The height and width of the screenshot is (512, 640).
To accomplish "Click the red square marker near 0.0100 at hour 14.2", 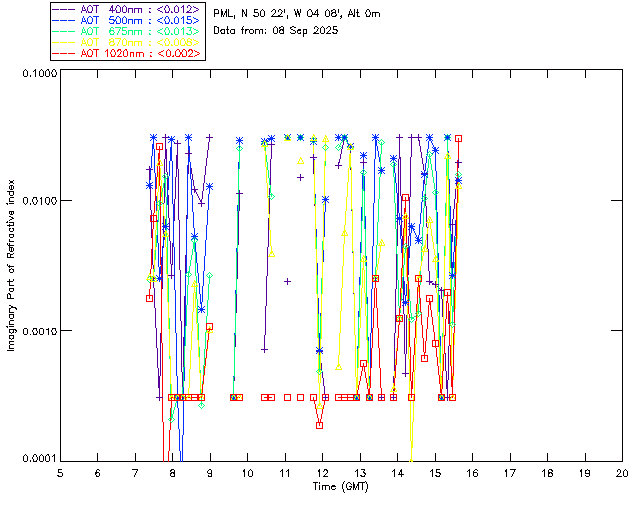I will (x=405, y=198).
